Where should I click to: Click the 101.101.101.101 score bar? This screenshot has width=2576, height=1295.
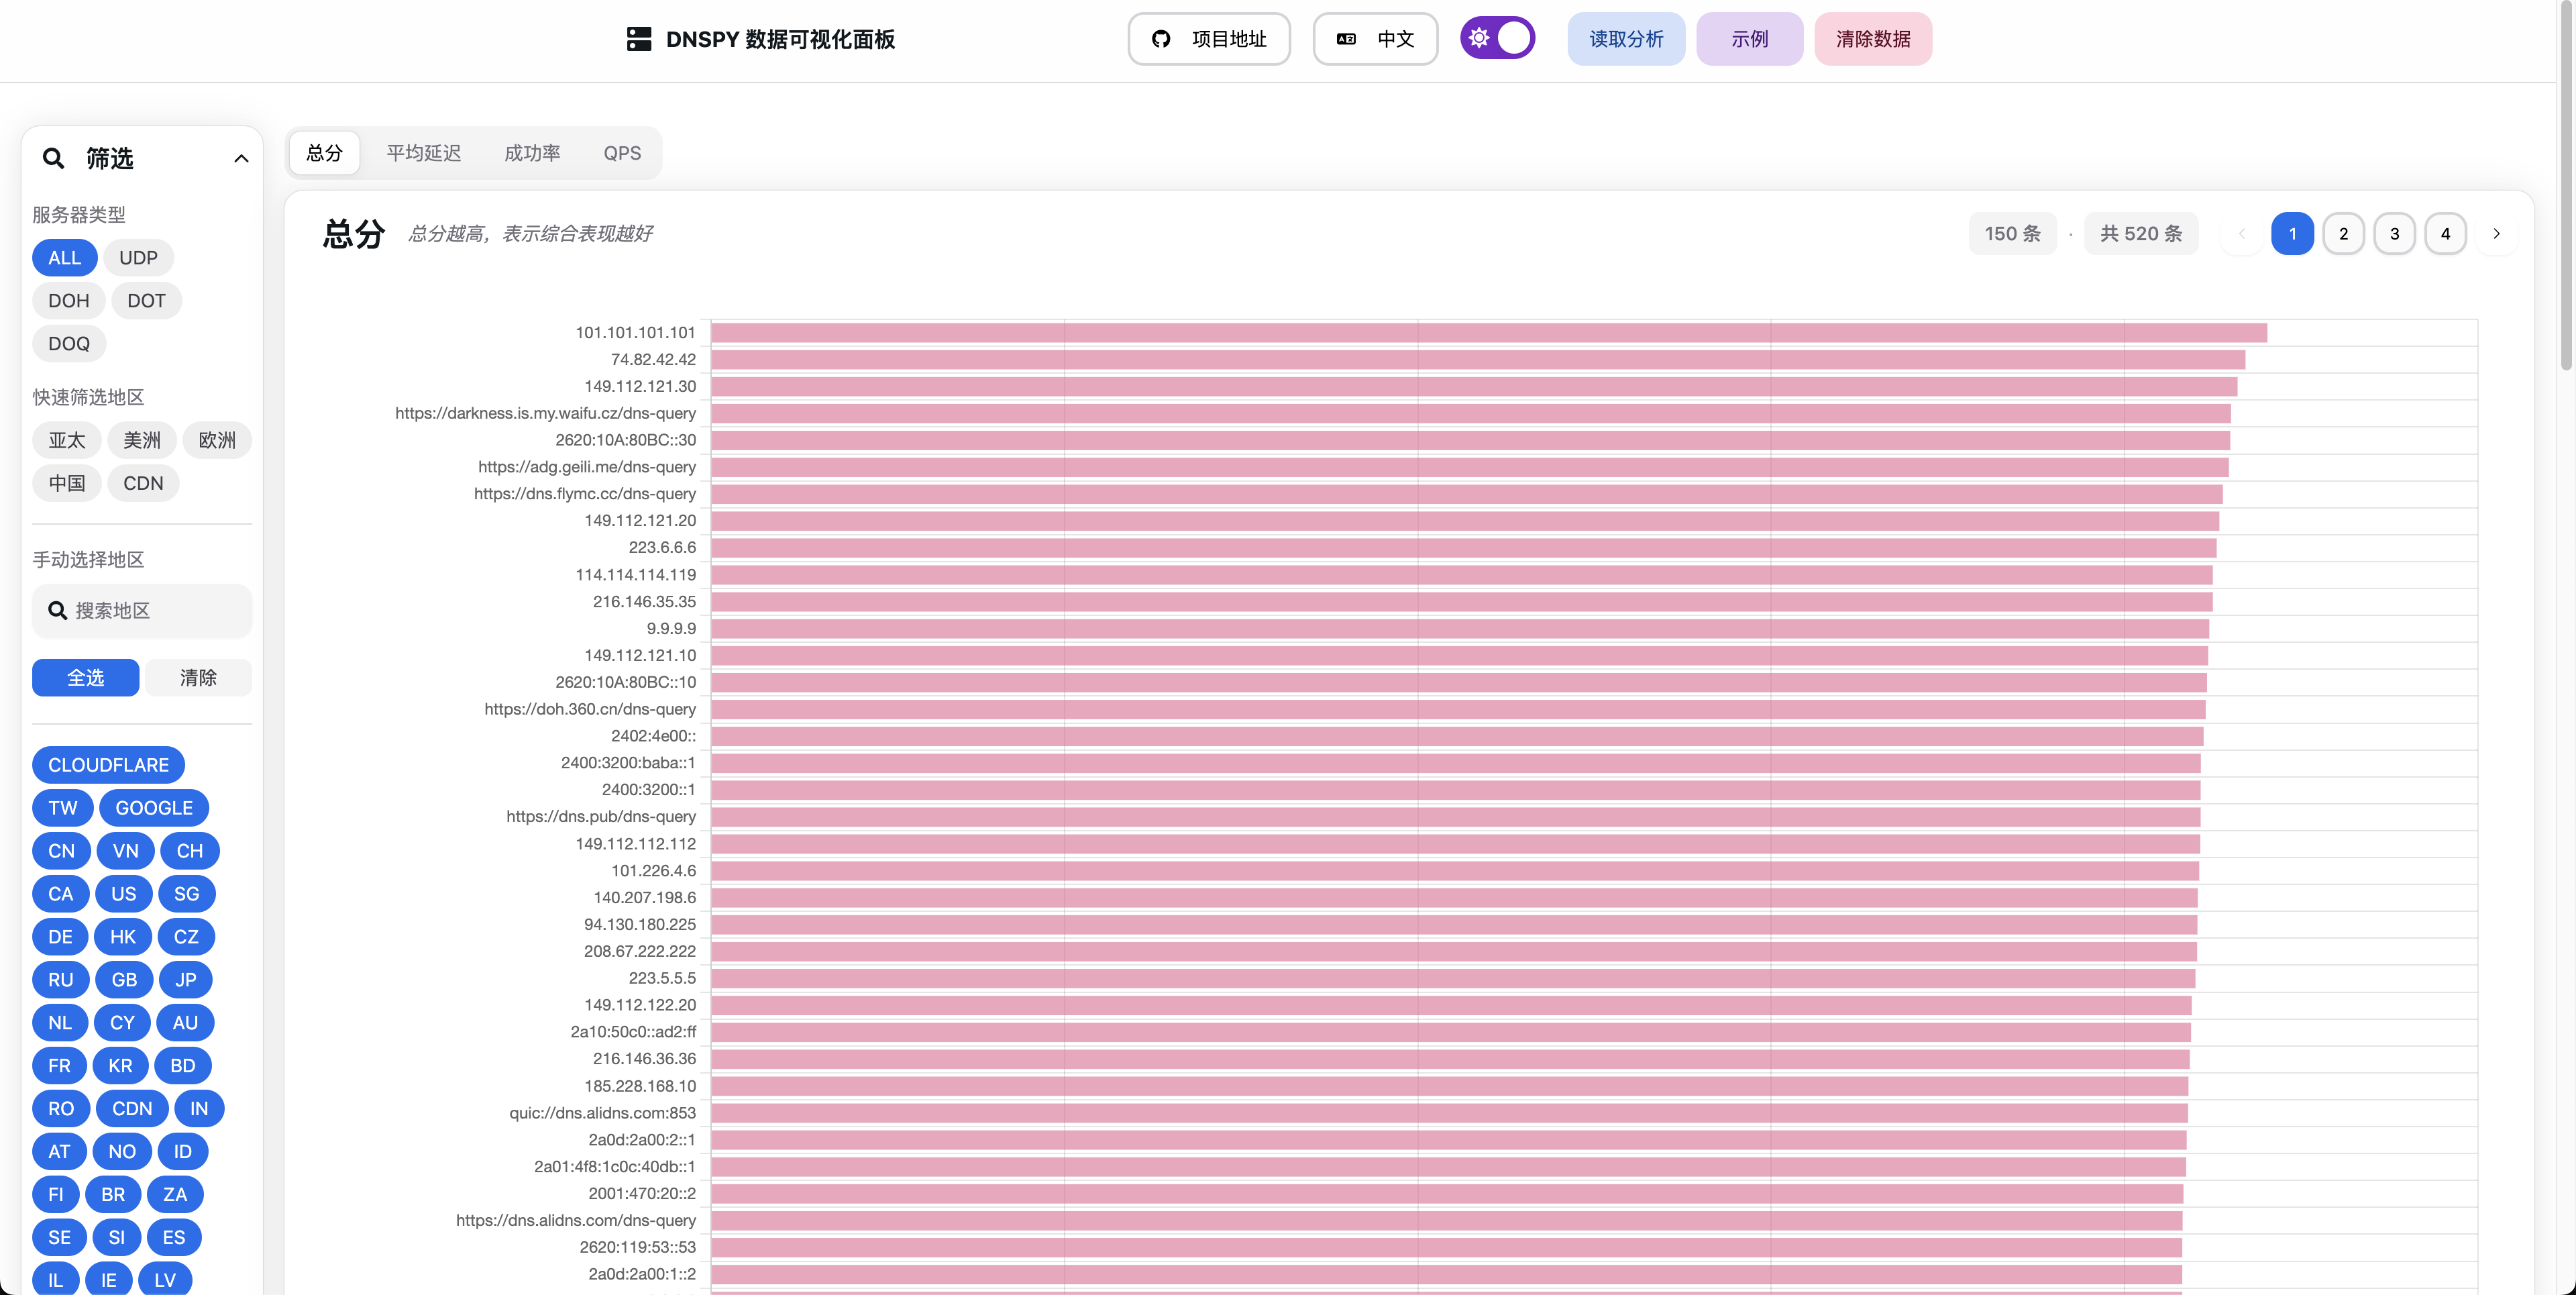tap(1489, 333)
